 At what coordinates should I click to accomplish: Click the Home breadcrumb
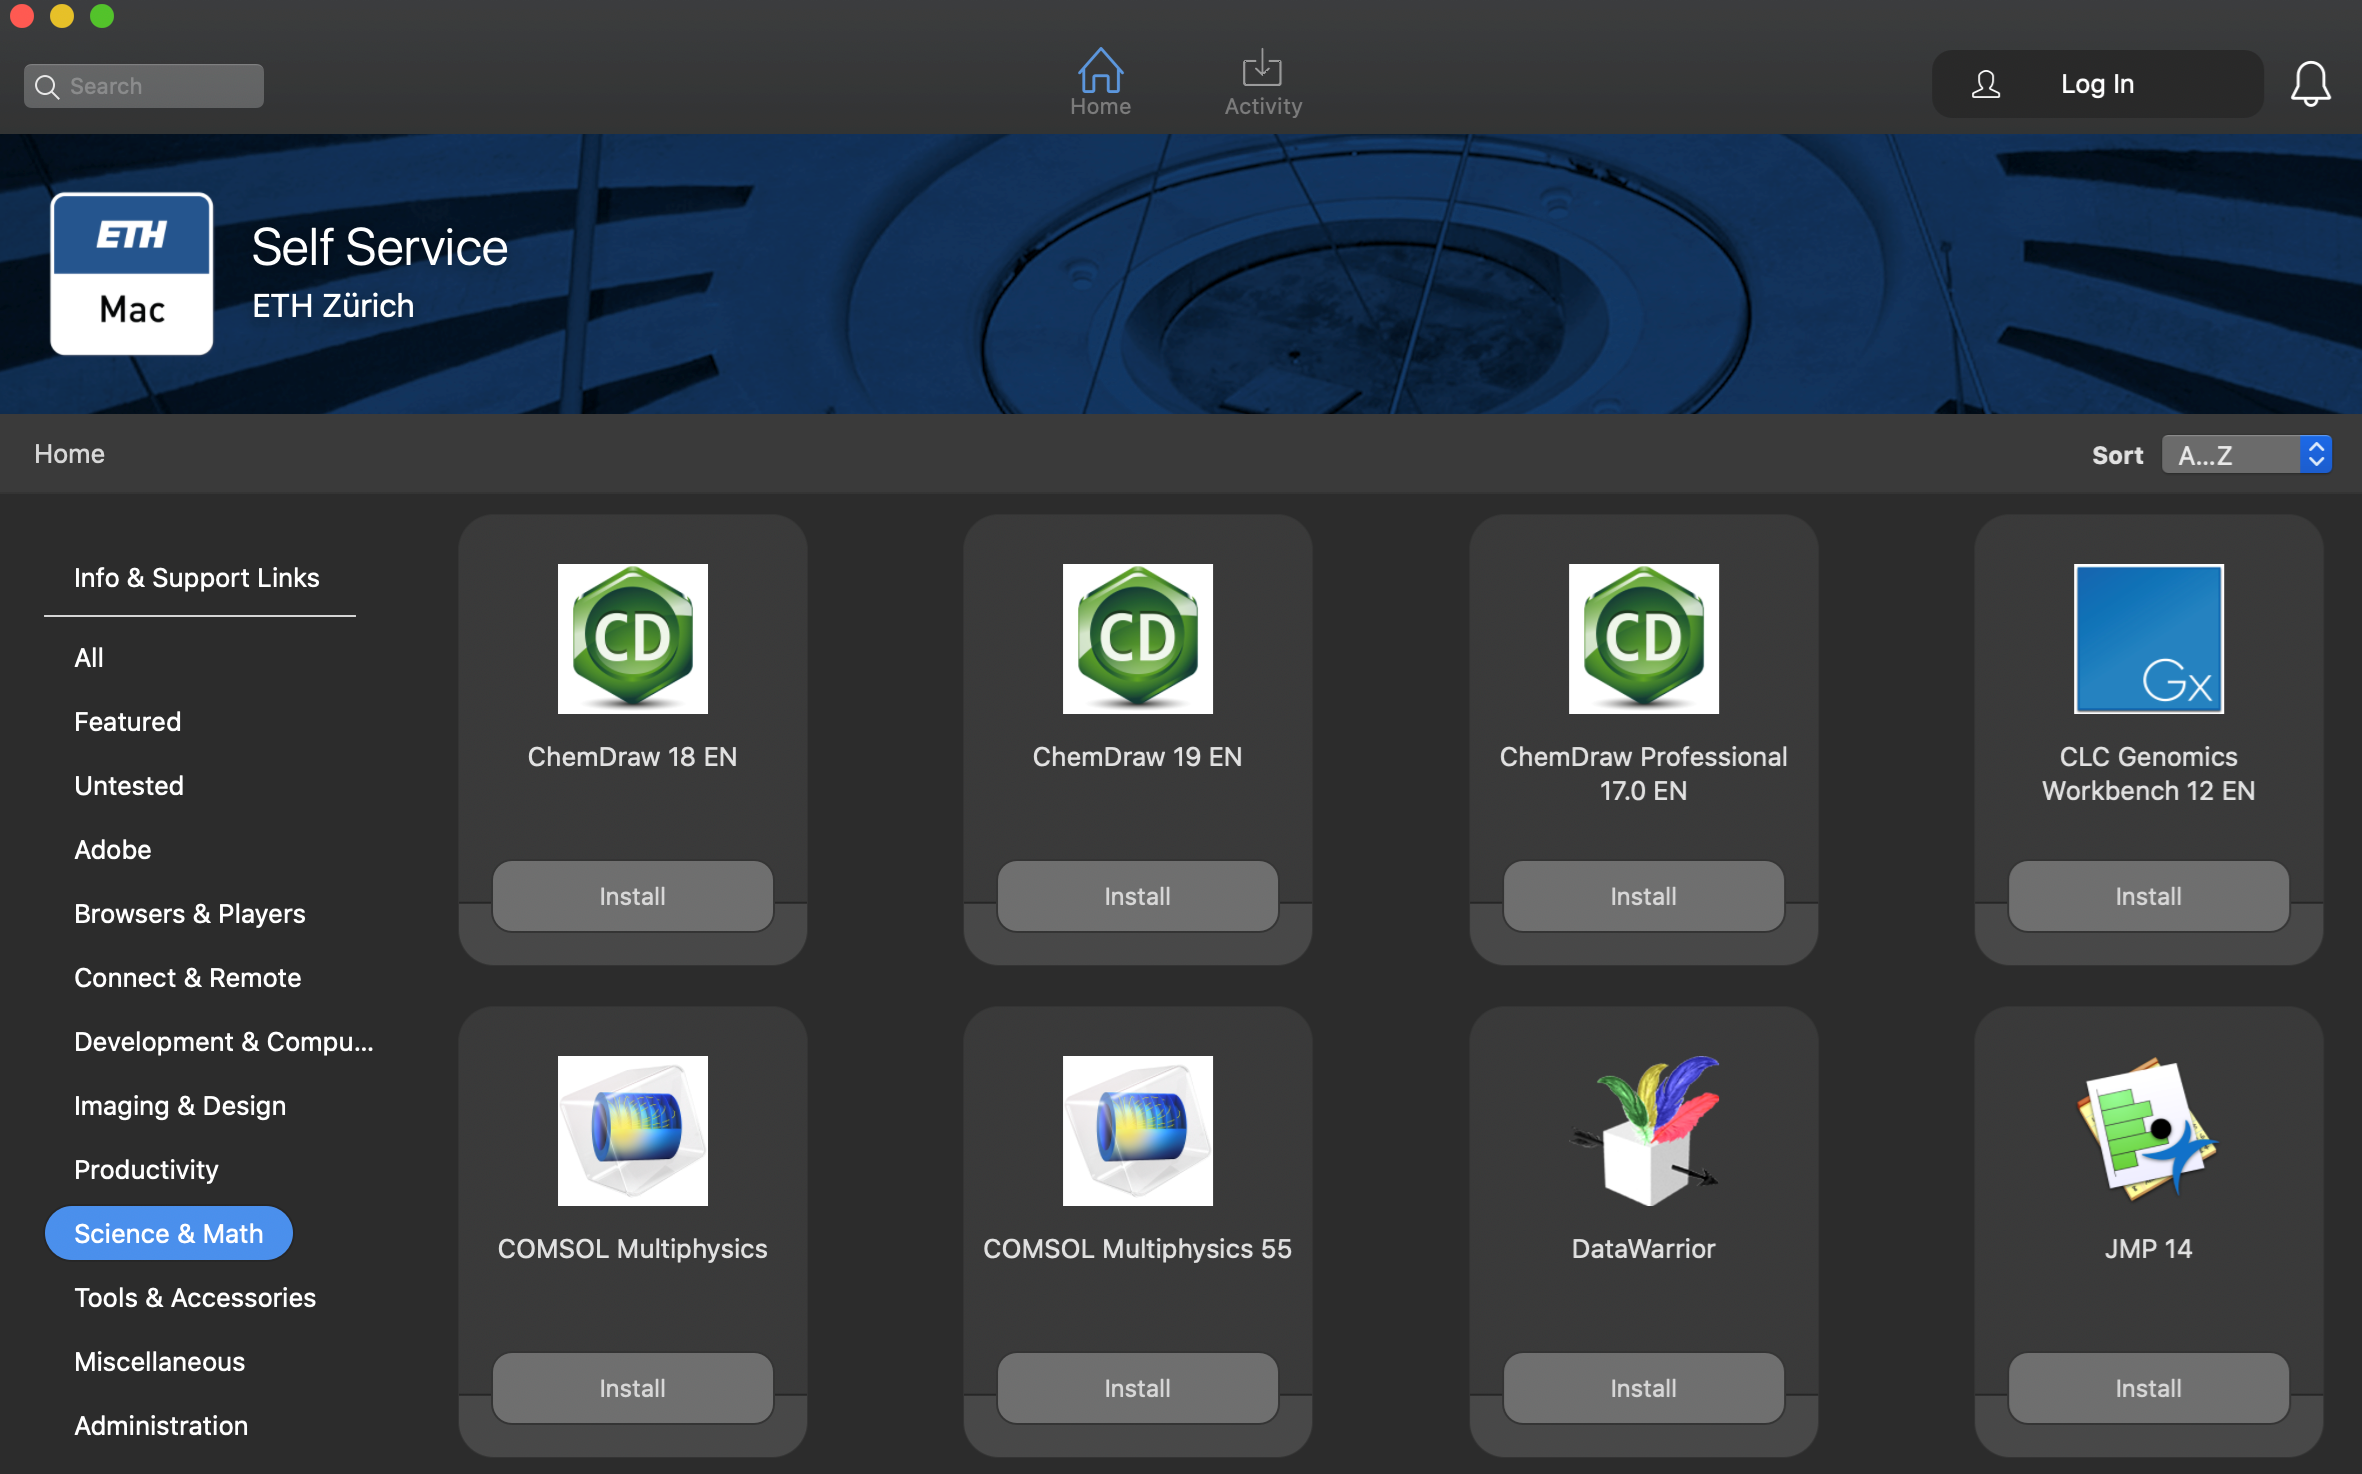coord(69,454)
